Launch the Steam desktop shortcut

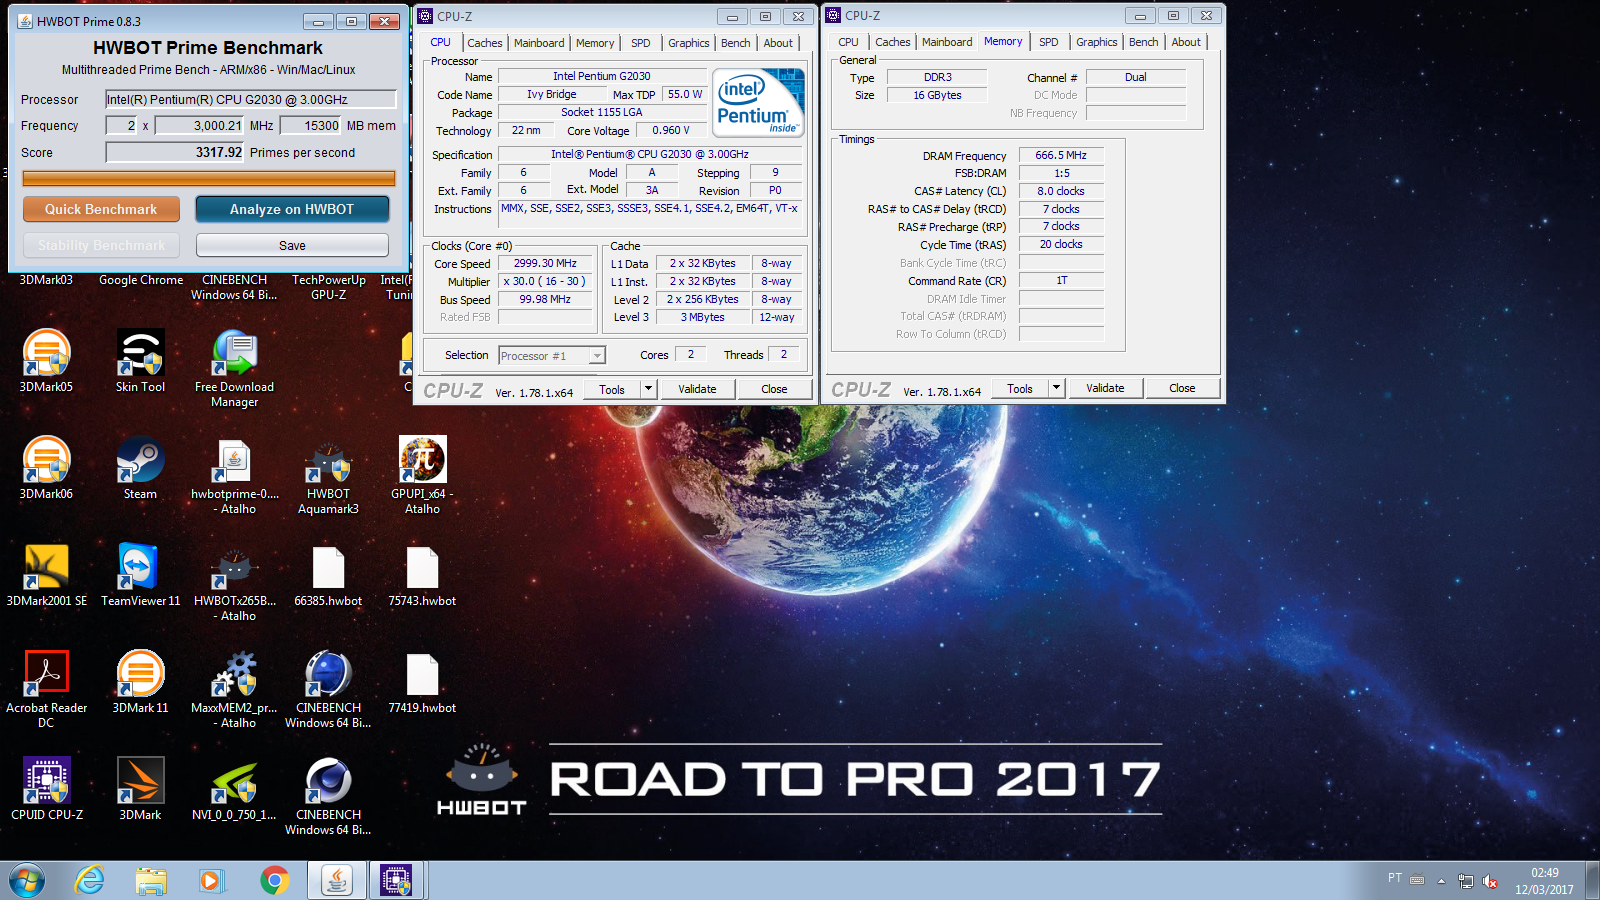pyautogui.click(x=140, y=467)
